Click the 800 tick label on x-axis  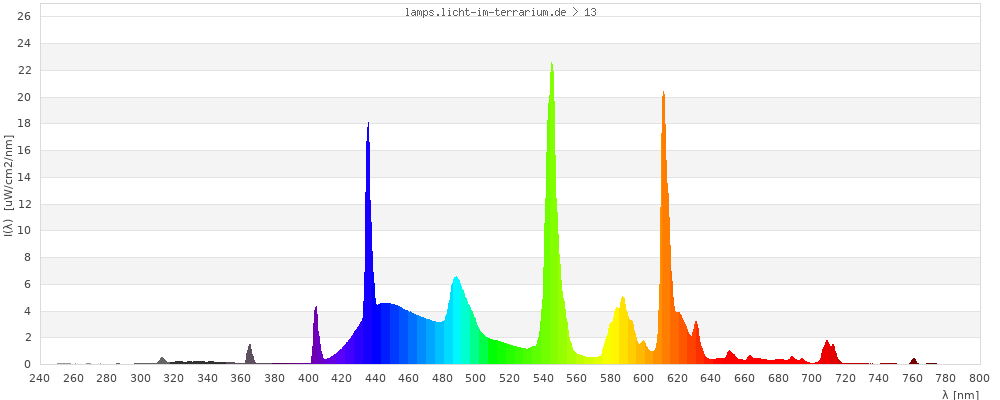click(x=980, y=379)
